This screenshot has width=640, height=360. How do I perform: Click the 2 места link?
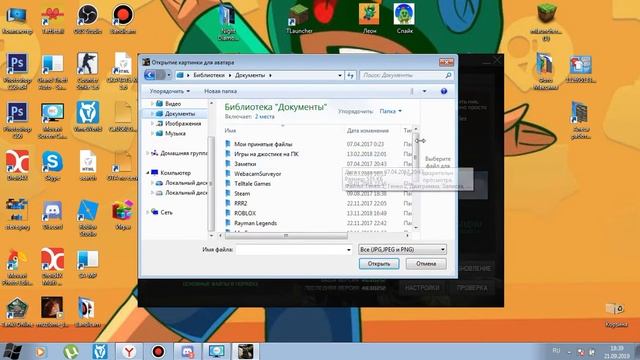click(264, 117)
